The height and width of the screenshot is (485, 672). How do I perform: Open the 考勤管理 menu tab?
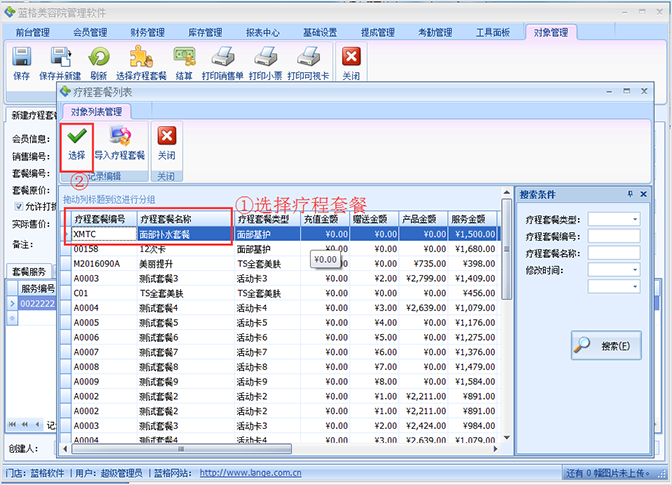tap(435, 32)
